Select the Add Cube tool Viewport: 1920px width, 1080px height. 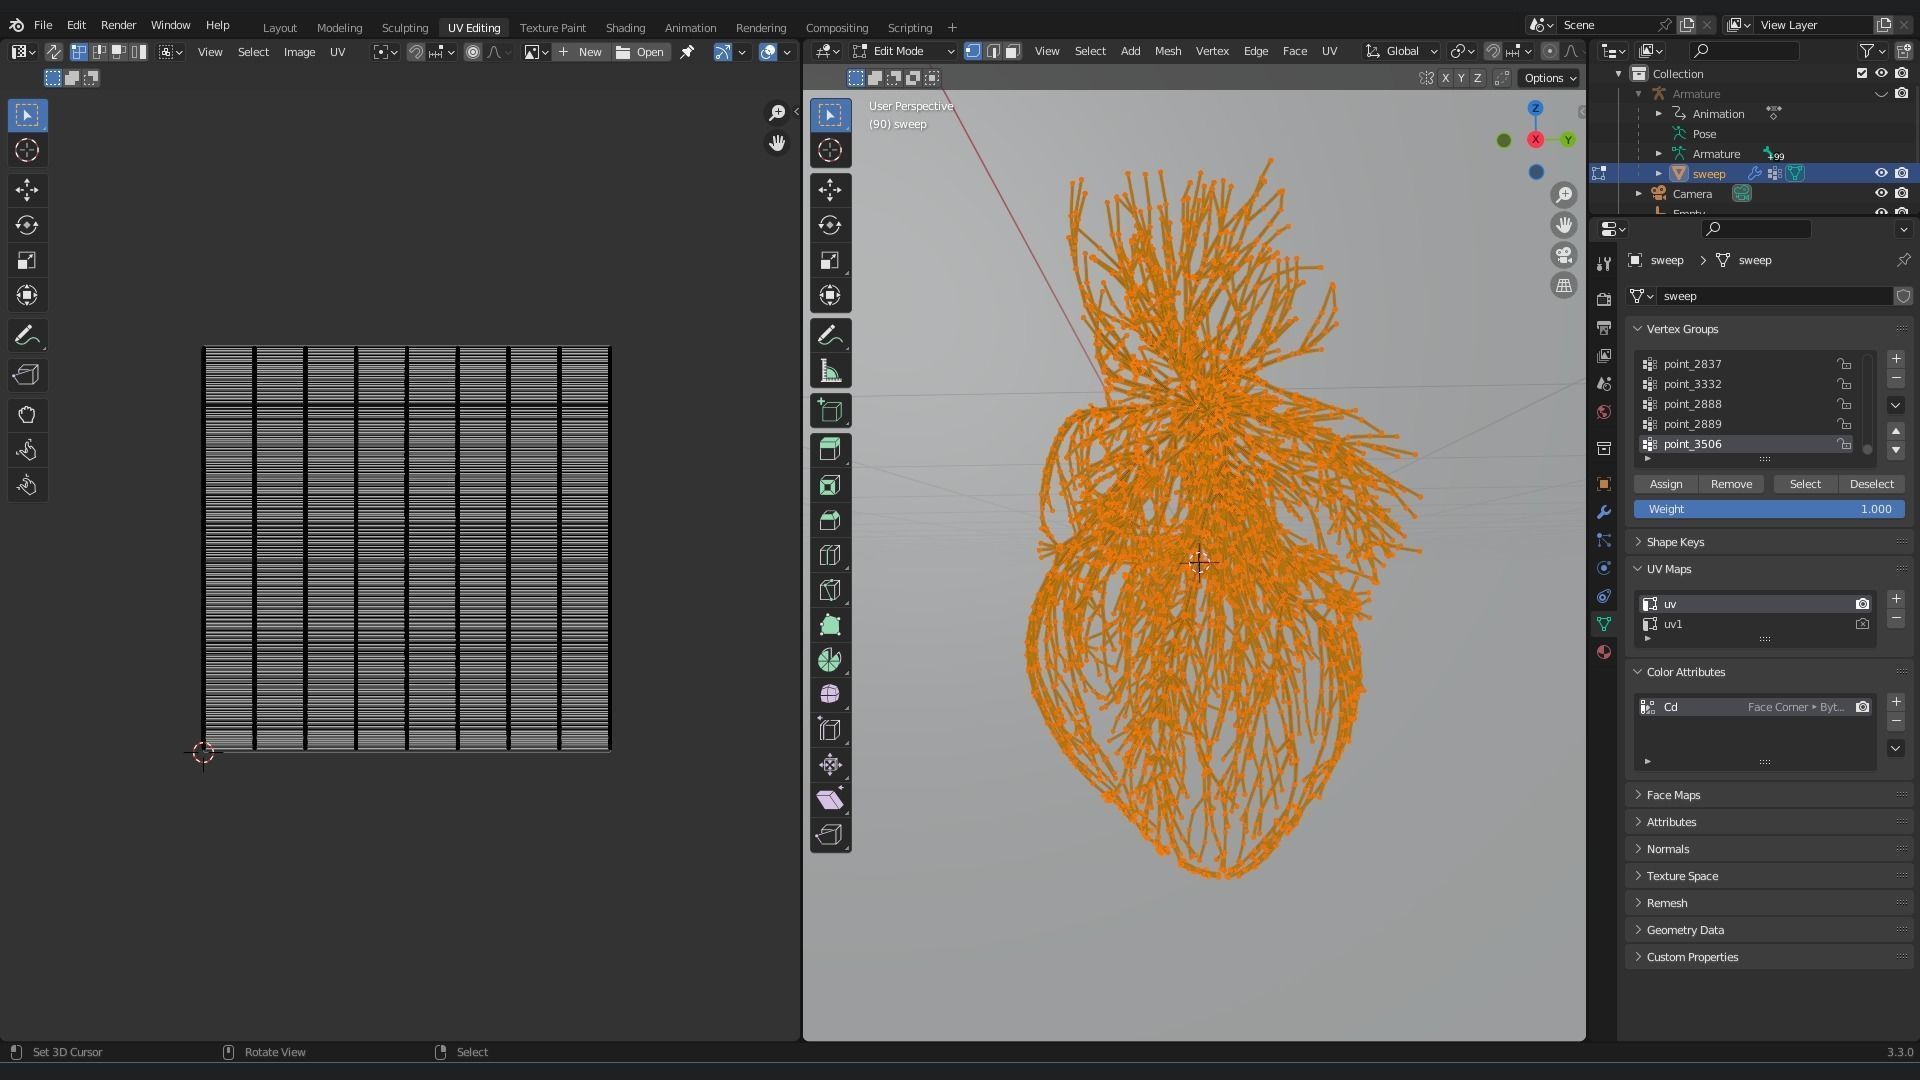pyautogui.click(x=830, y=411)
